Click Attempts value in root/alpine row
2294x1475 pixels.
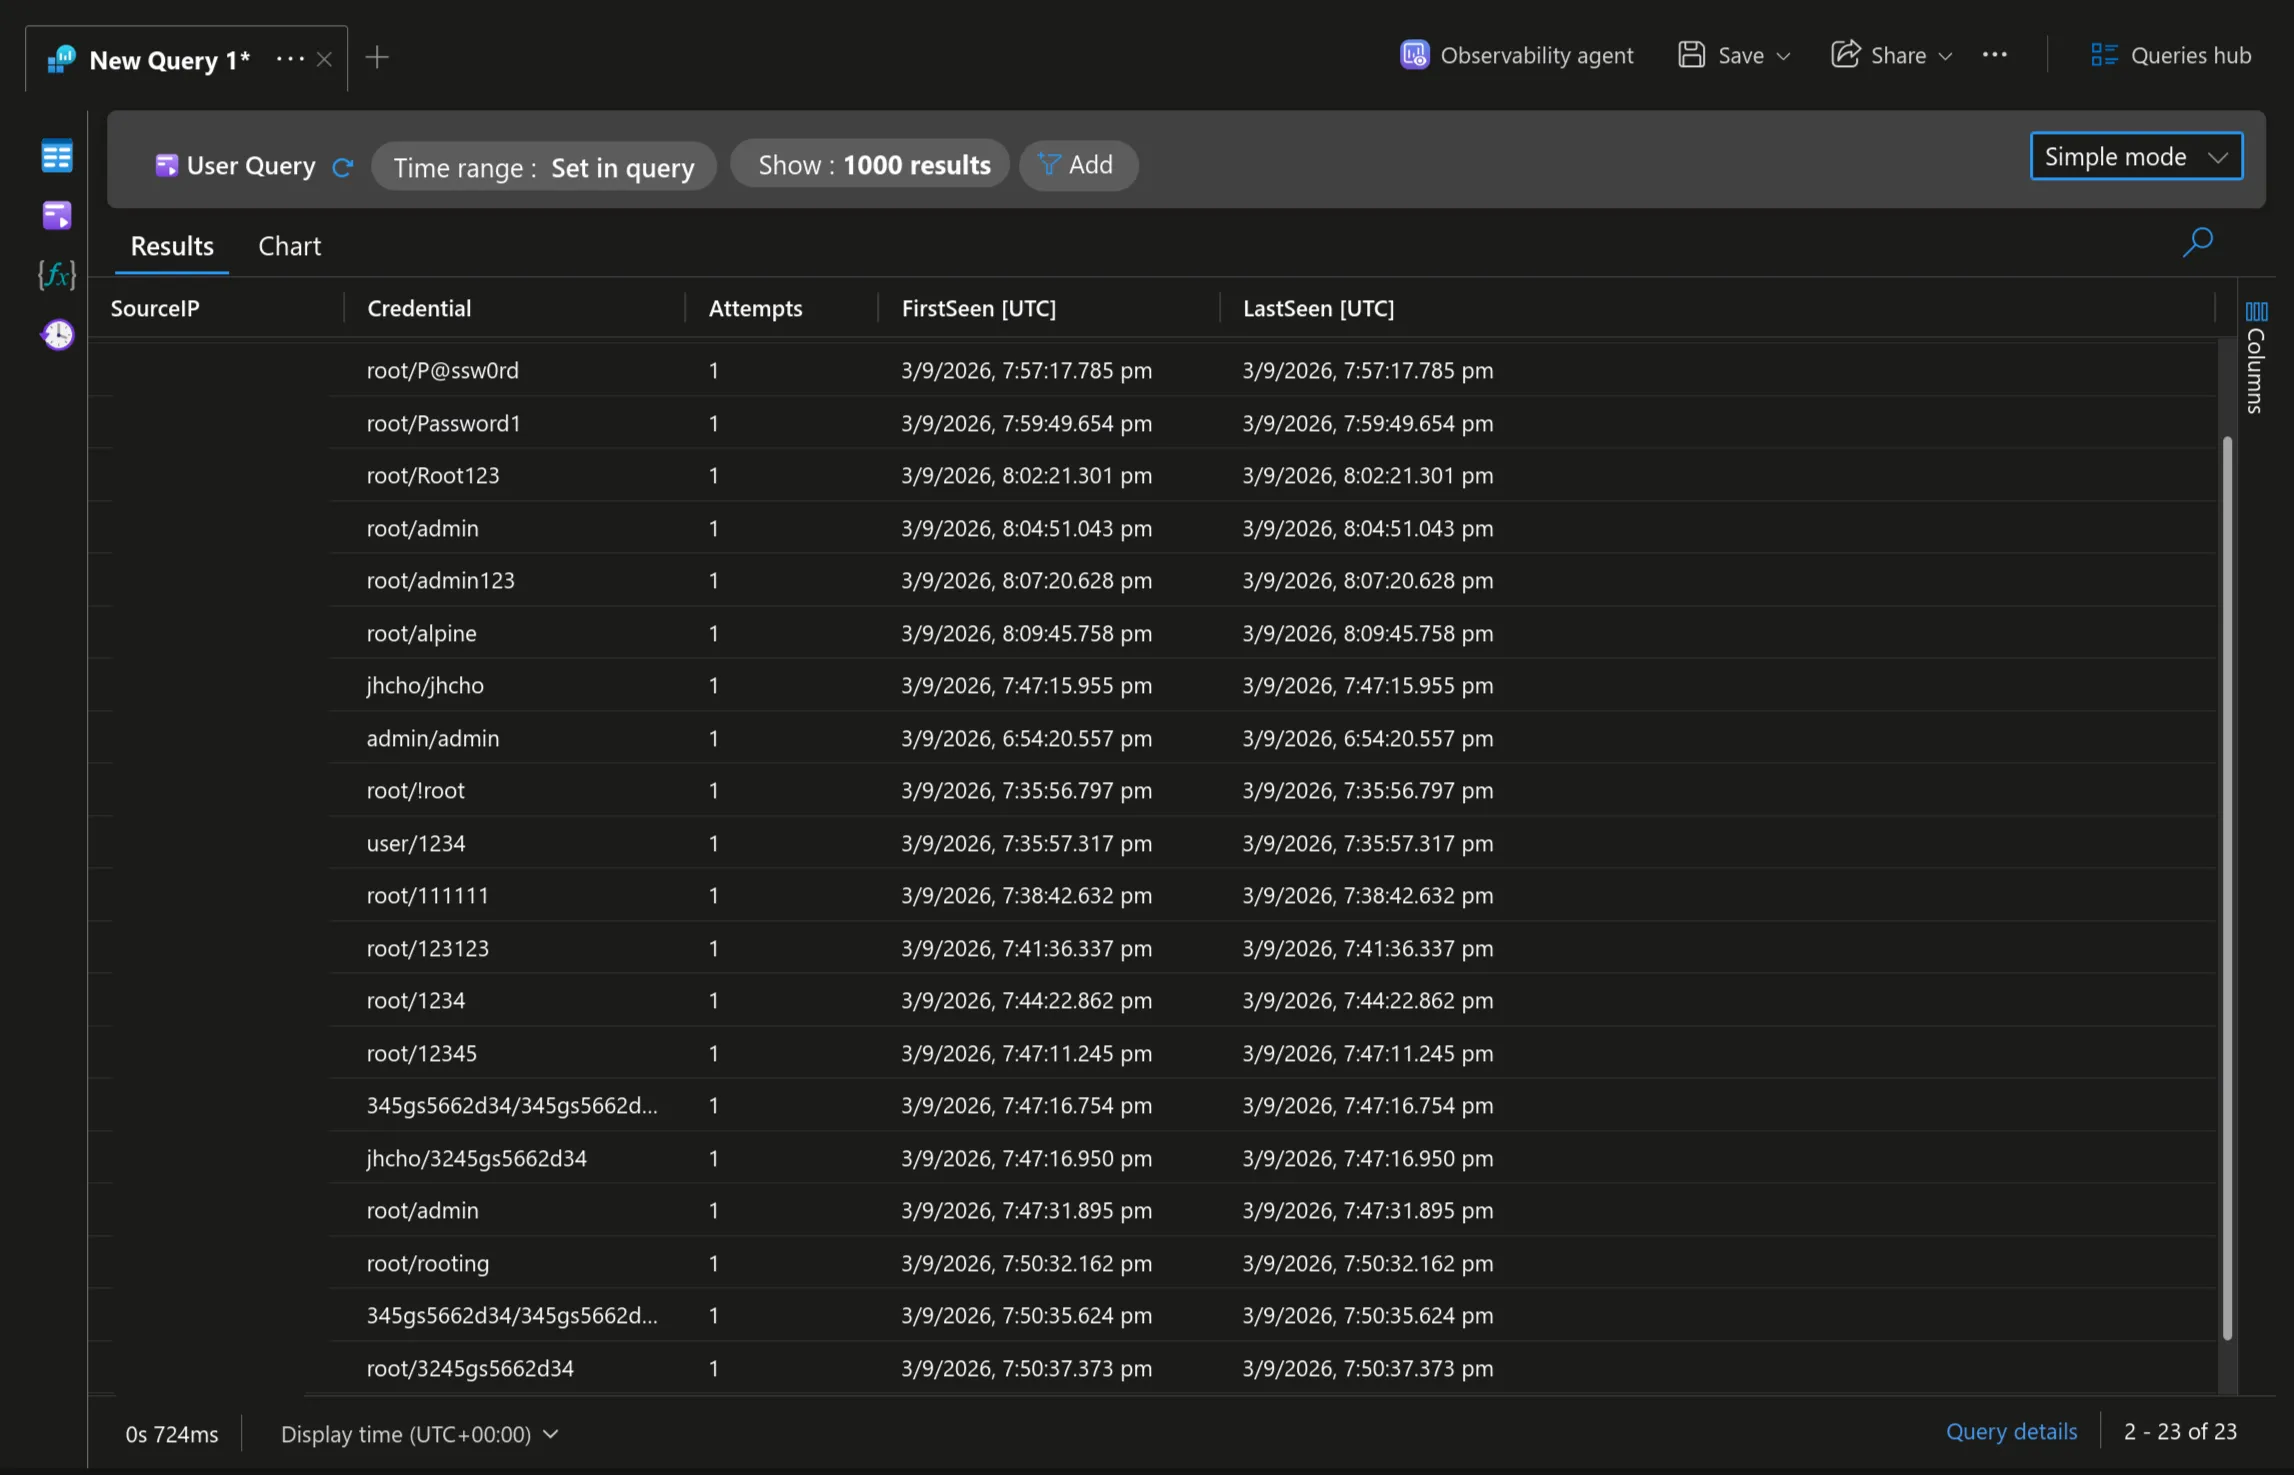[x=713, y=633]
